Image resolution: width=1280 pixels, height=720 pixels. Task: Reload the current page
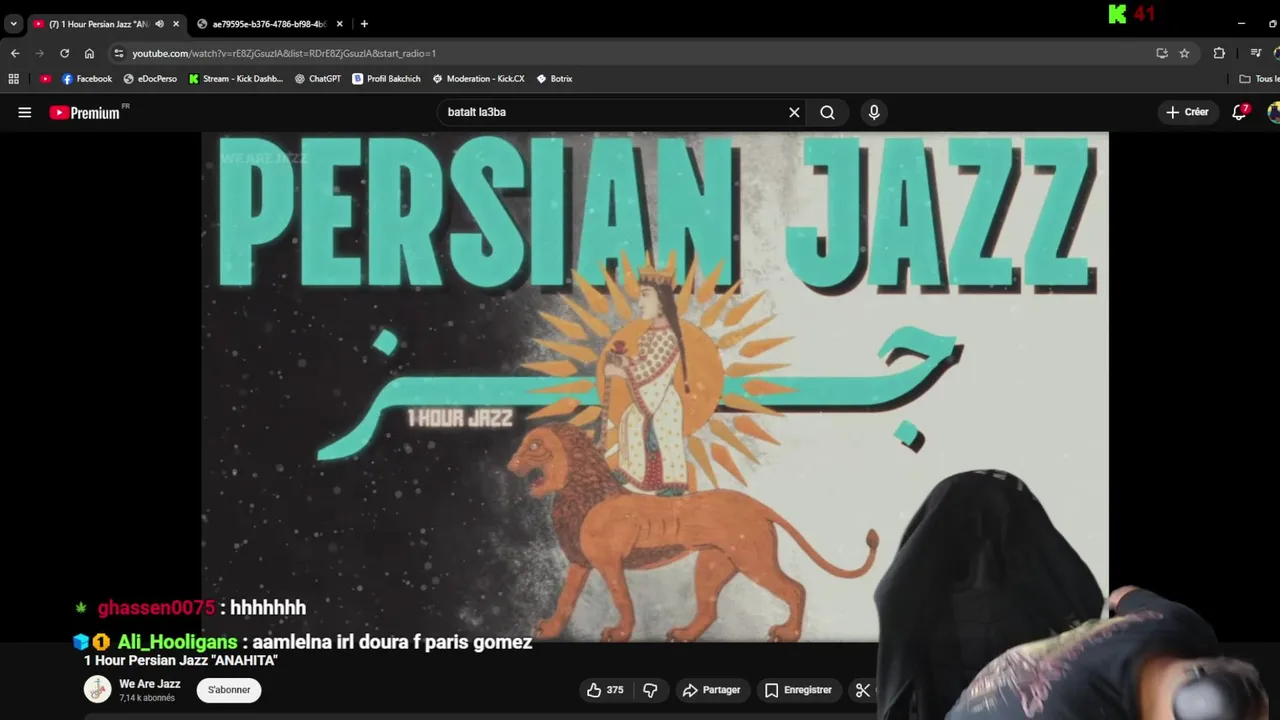coord(64,53)
